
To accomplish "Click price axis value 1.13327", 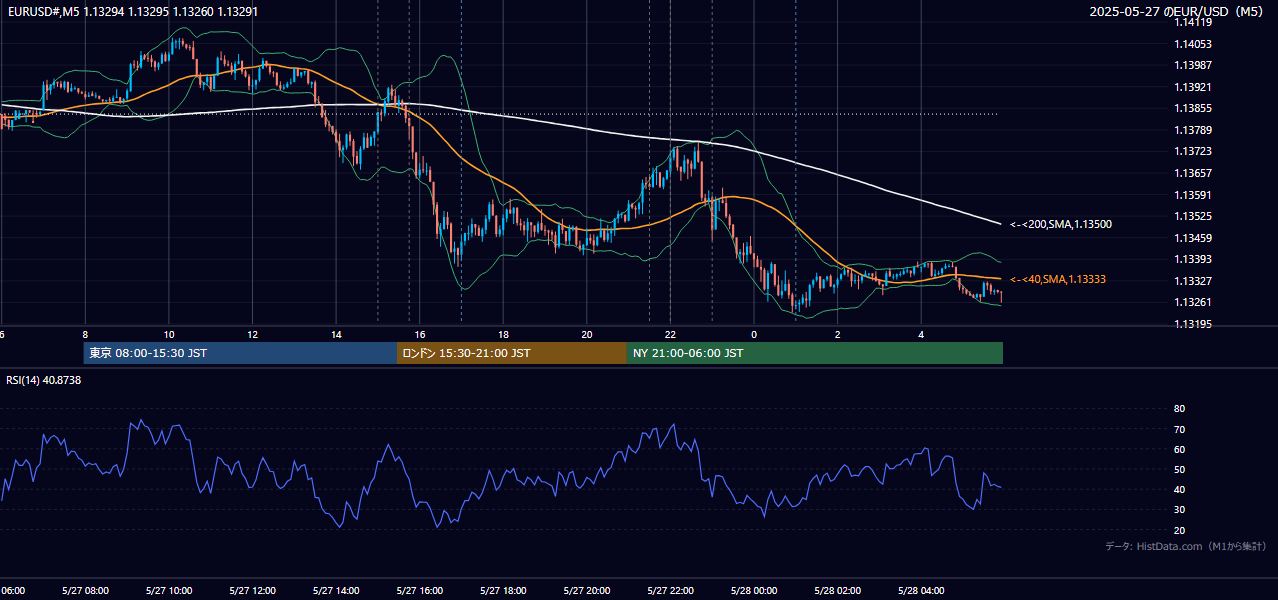I will click(1193, 281).
